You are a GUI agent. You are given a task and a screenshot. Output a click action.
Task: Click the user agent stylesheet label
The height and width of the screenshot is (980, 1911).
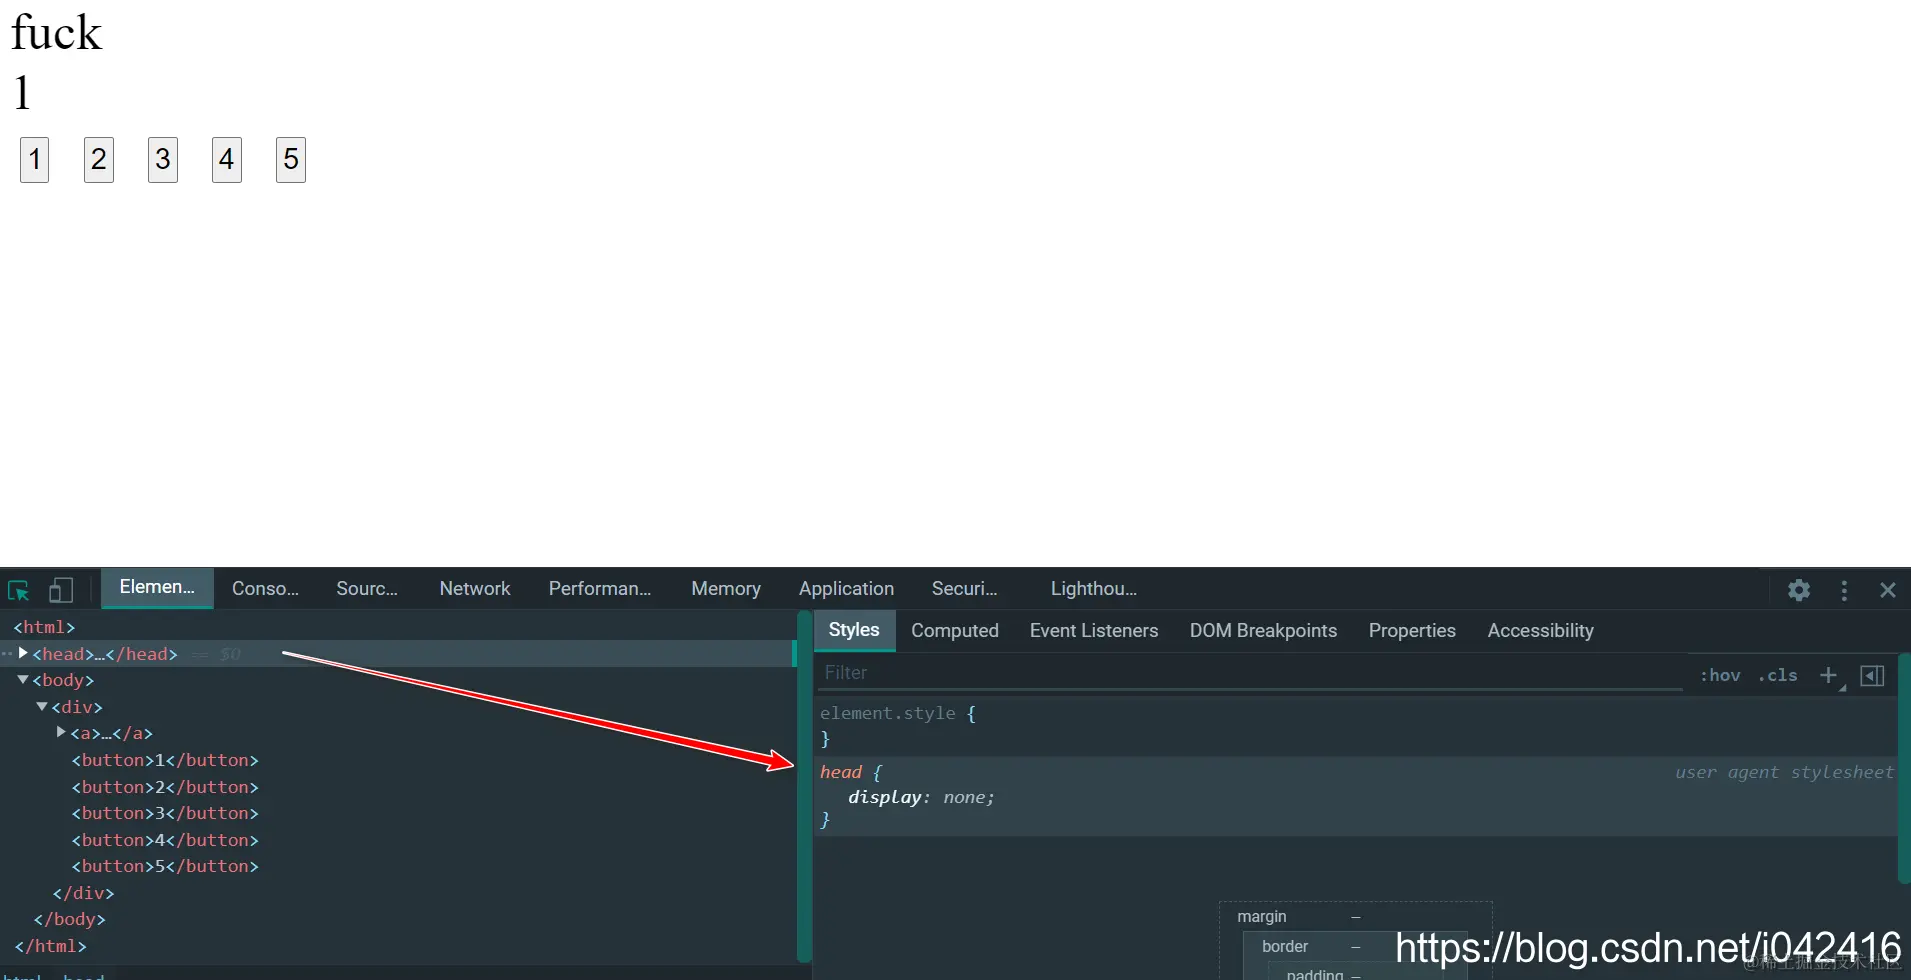click(x=1784, y=772)
